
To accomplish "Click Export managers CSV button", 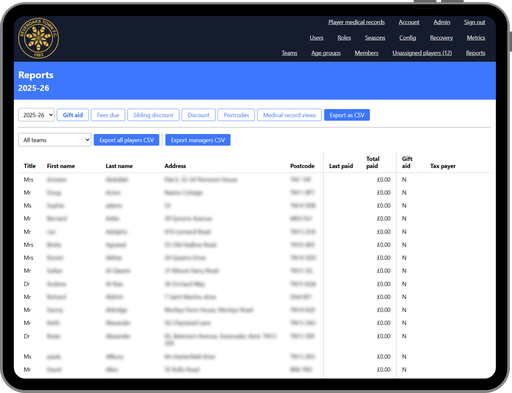I will point(198,140).
